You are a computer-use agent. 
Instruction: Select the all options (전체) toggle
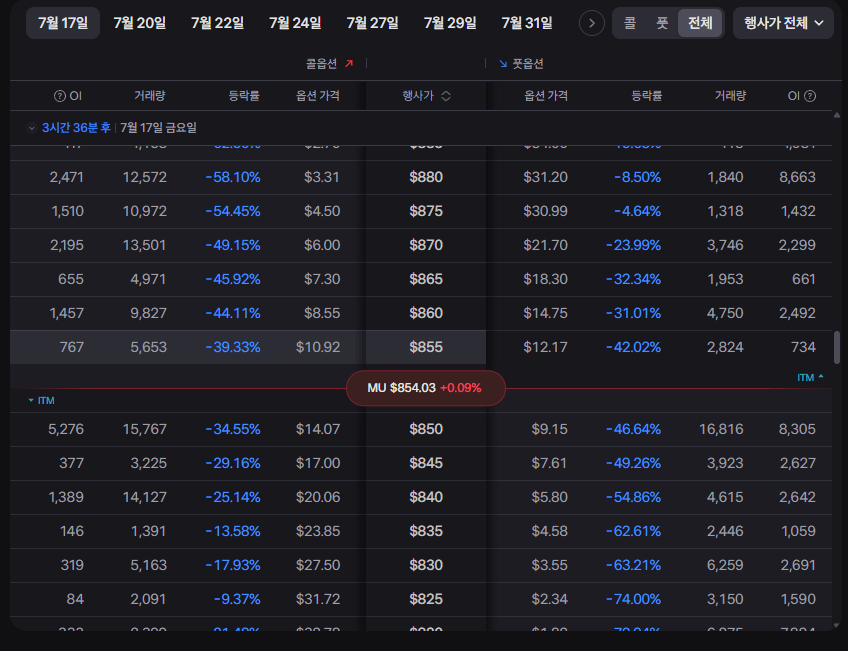tap(700, 23)
